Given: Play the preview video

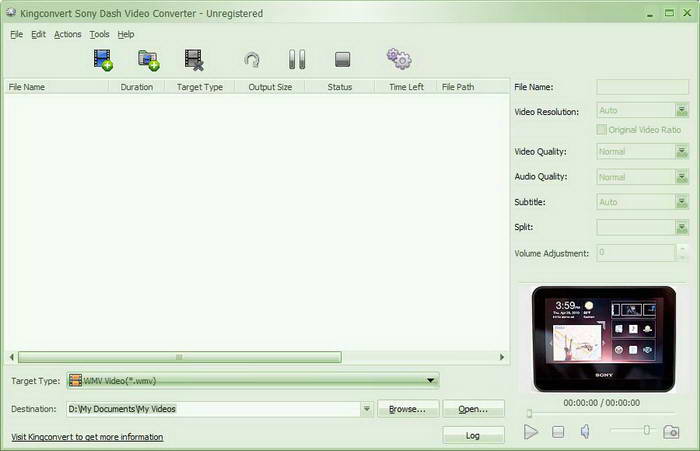Looking at the screenshot, I should (530, 432).
